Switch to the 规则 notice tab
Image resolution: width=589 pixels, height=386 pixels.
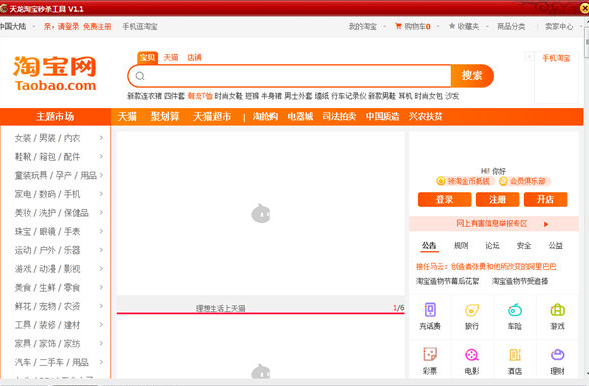click(x=461, y=246)
